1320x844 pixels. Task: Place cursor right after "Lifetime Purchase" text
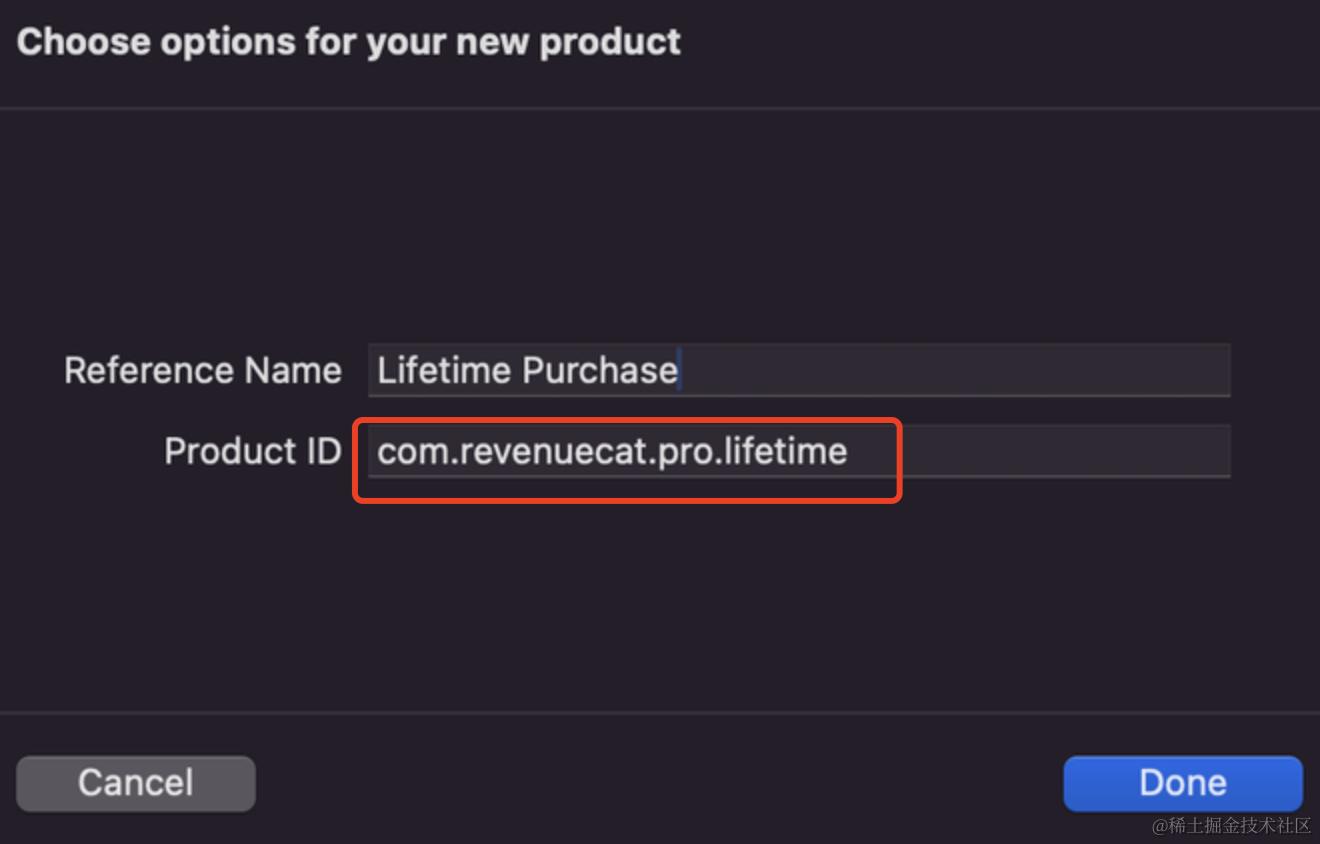coord(681,371)
